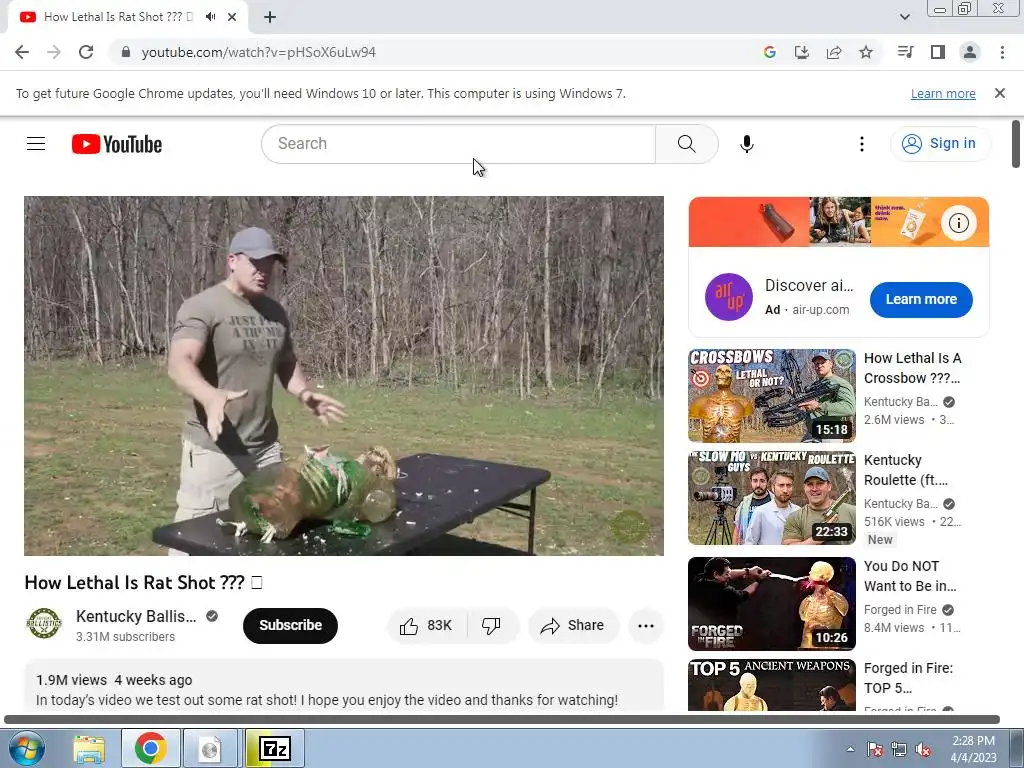This screenshot has height=768, width=1024.
Task: Like the video with thumbs up
Action: click(427, 626)
